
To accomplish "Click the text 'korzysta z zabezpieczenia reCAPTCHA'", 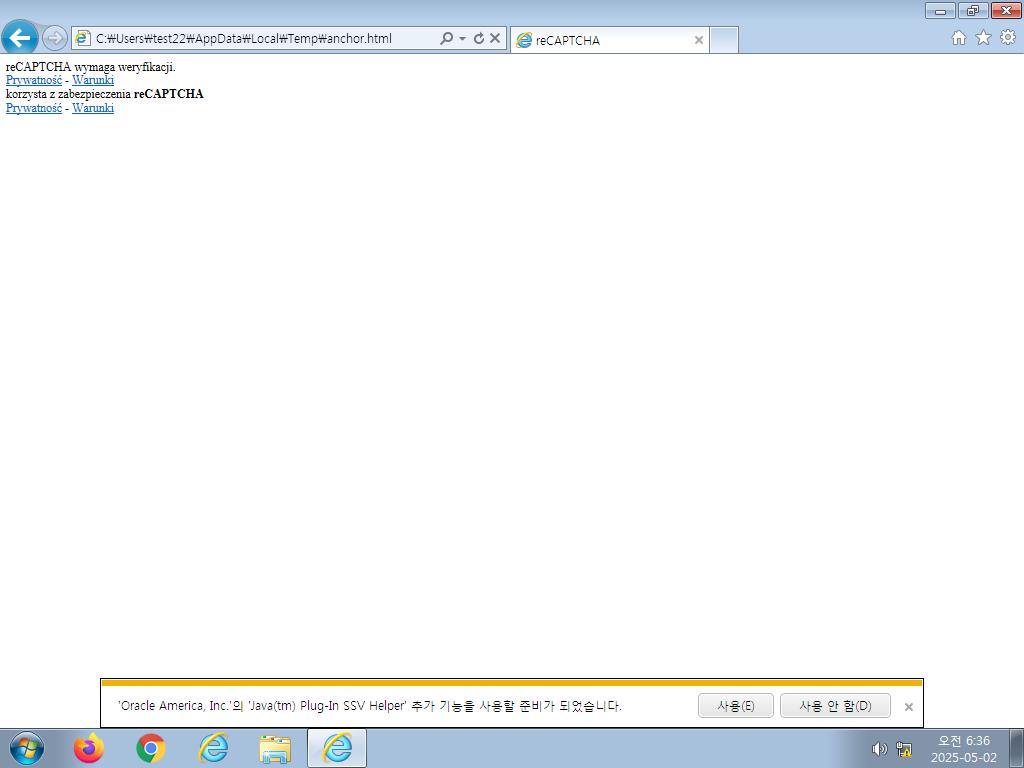I will coord(104,94).
